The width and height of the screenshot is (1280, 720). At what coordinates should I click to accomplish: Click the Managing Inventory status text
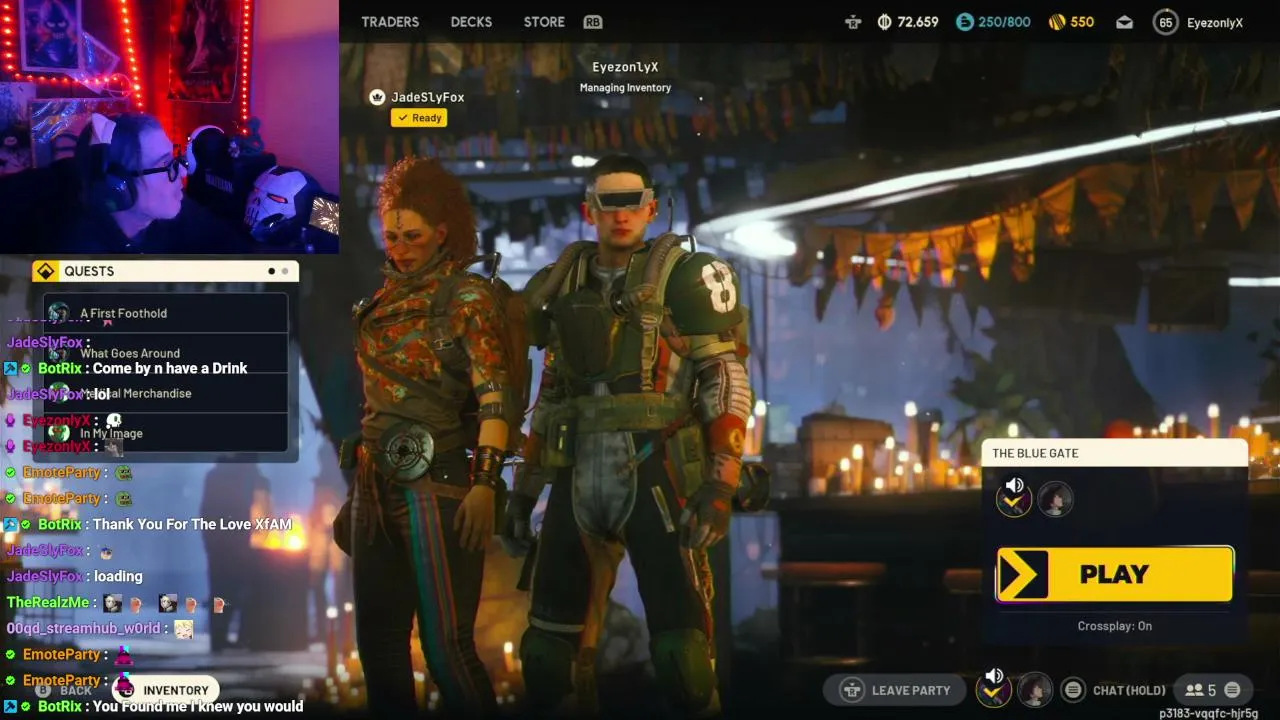(625, 88)
